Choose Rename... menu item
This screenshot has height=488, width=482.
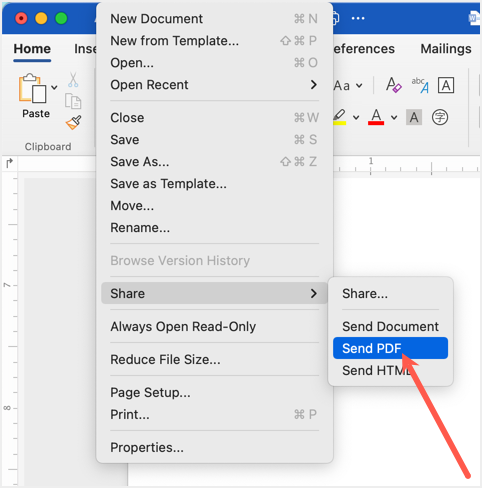(x=214, y=228)
